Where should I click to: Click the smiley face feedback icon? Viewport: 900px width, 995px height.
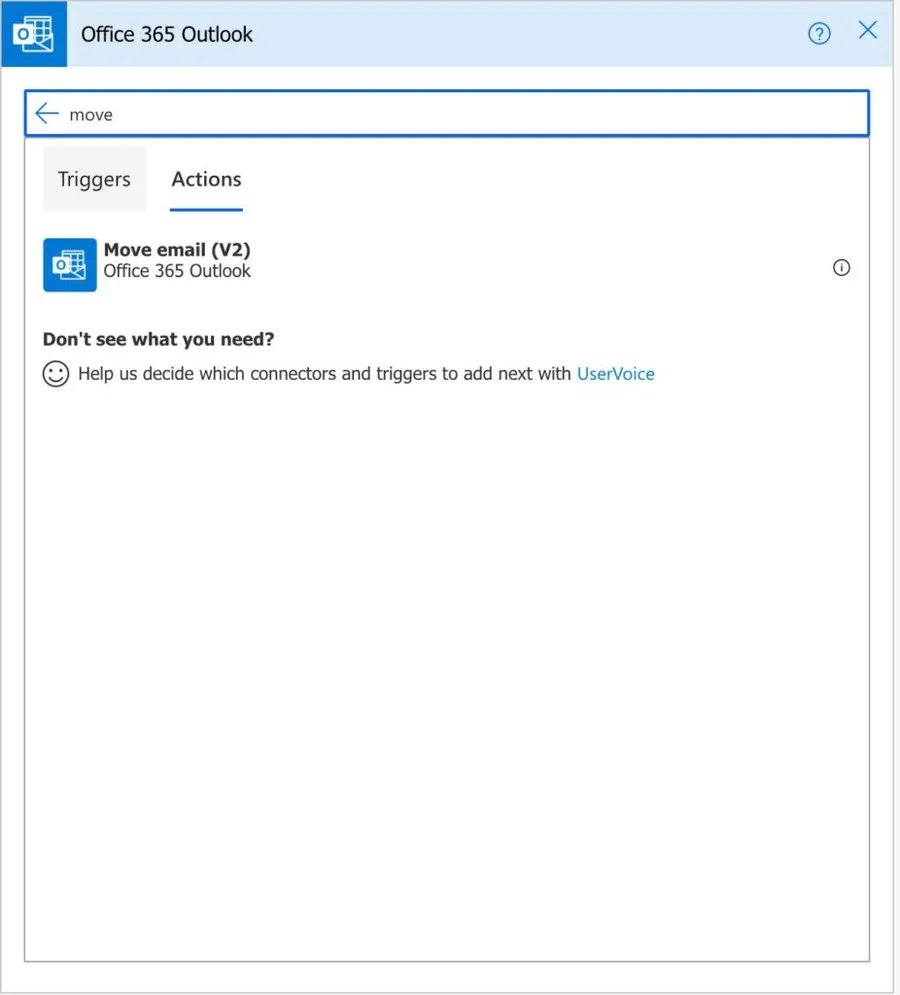pyautogui.click(x=56, y=374)
